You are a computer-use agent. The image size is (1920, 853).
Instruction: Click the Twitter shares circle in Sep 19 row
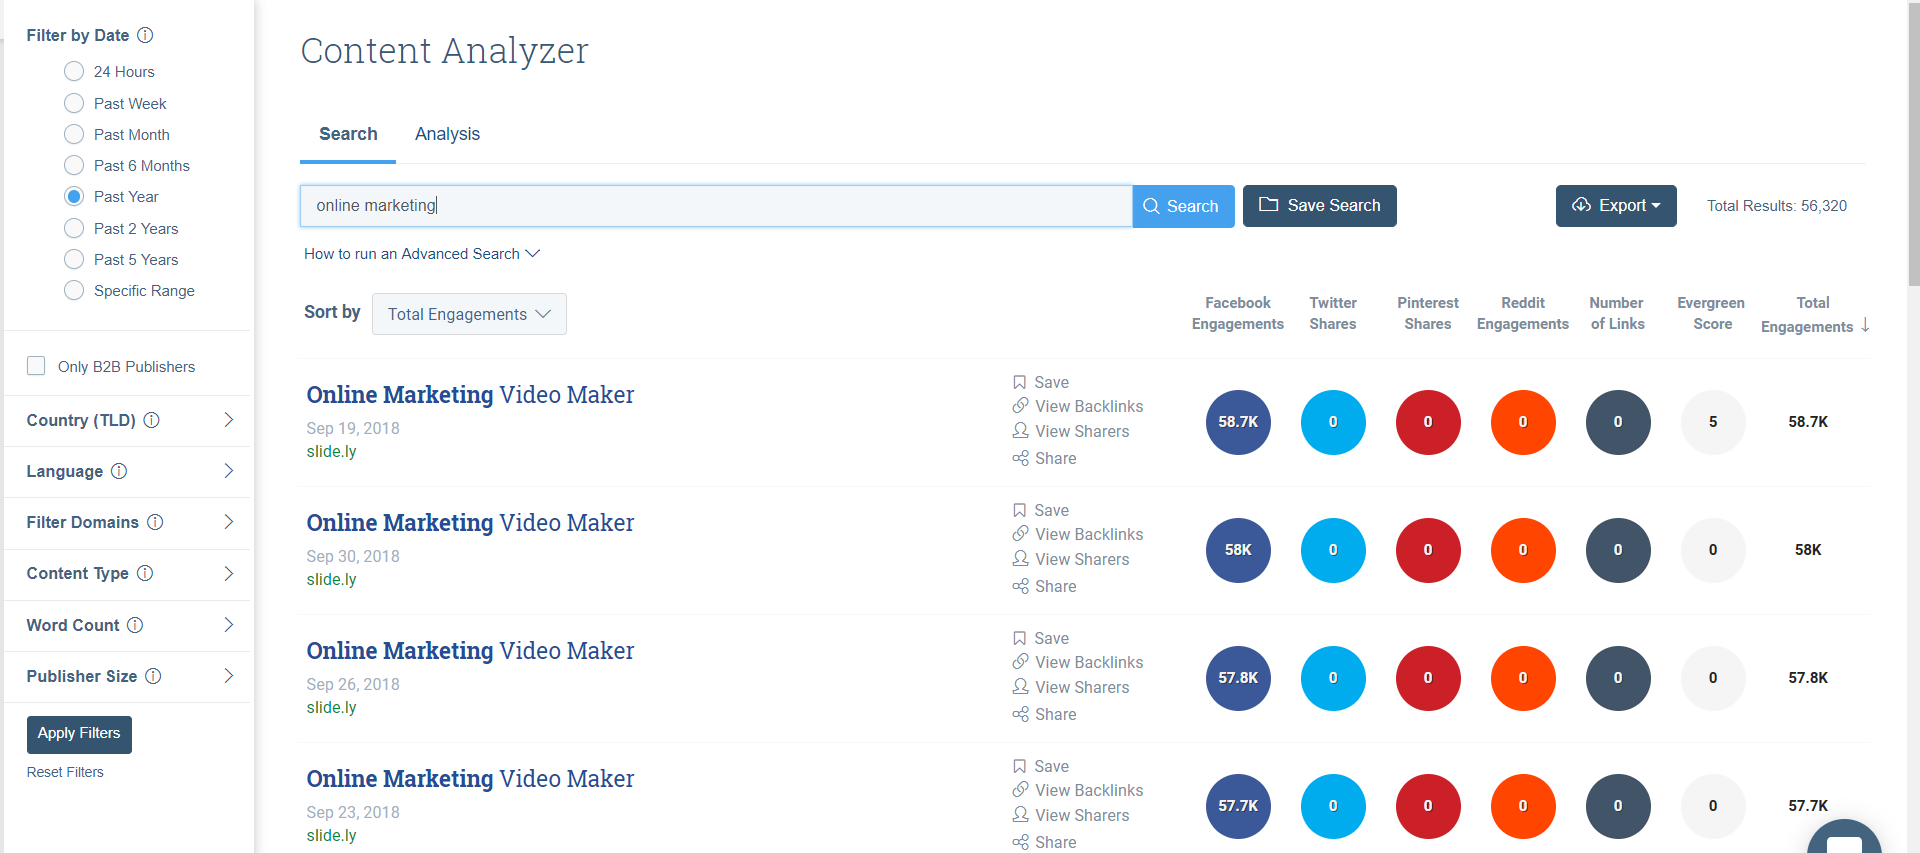pyautogui.click(x=1333, y=422)
